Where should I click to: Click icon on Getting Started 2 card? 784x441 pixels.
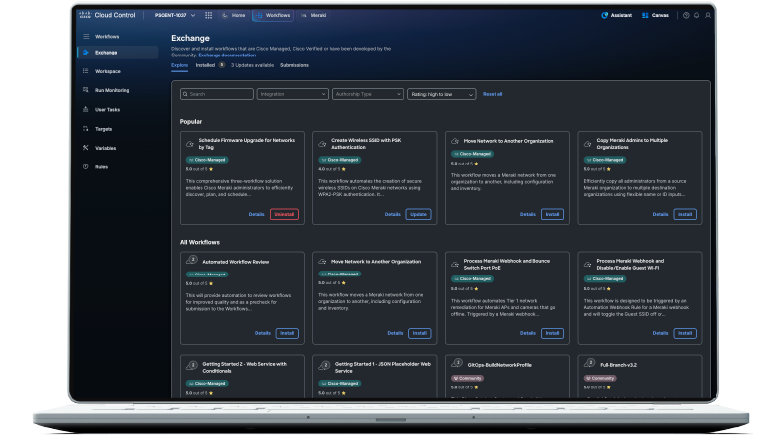[192, 366]
